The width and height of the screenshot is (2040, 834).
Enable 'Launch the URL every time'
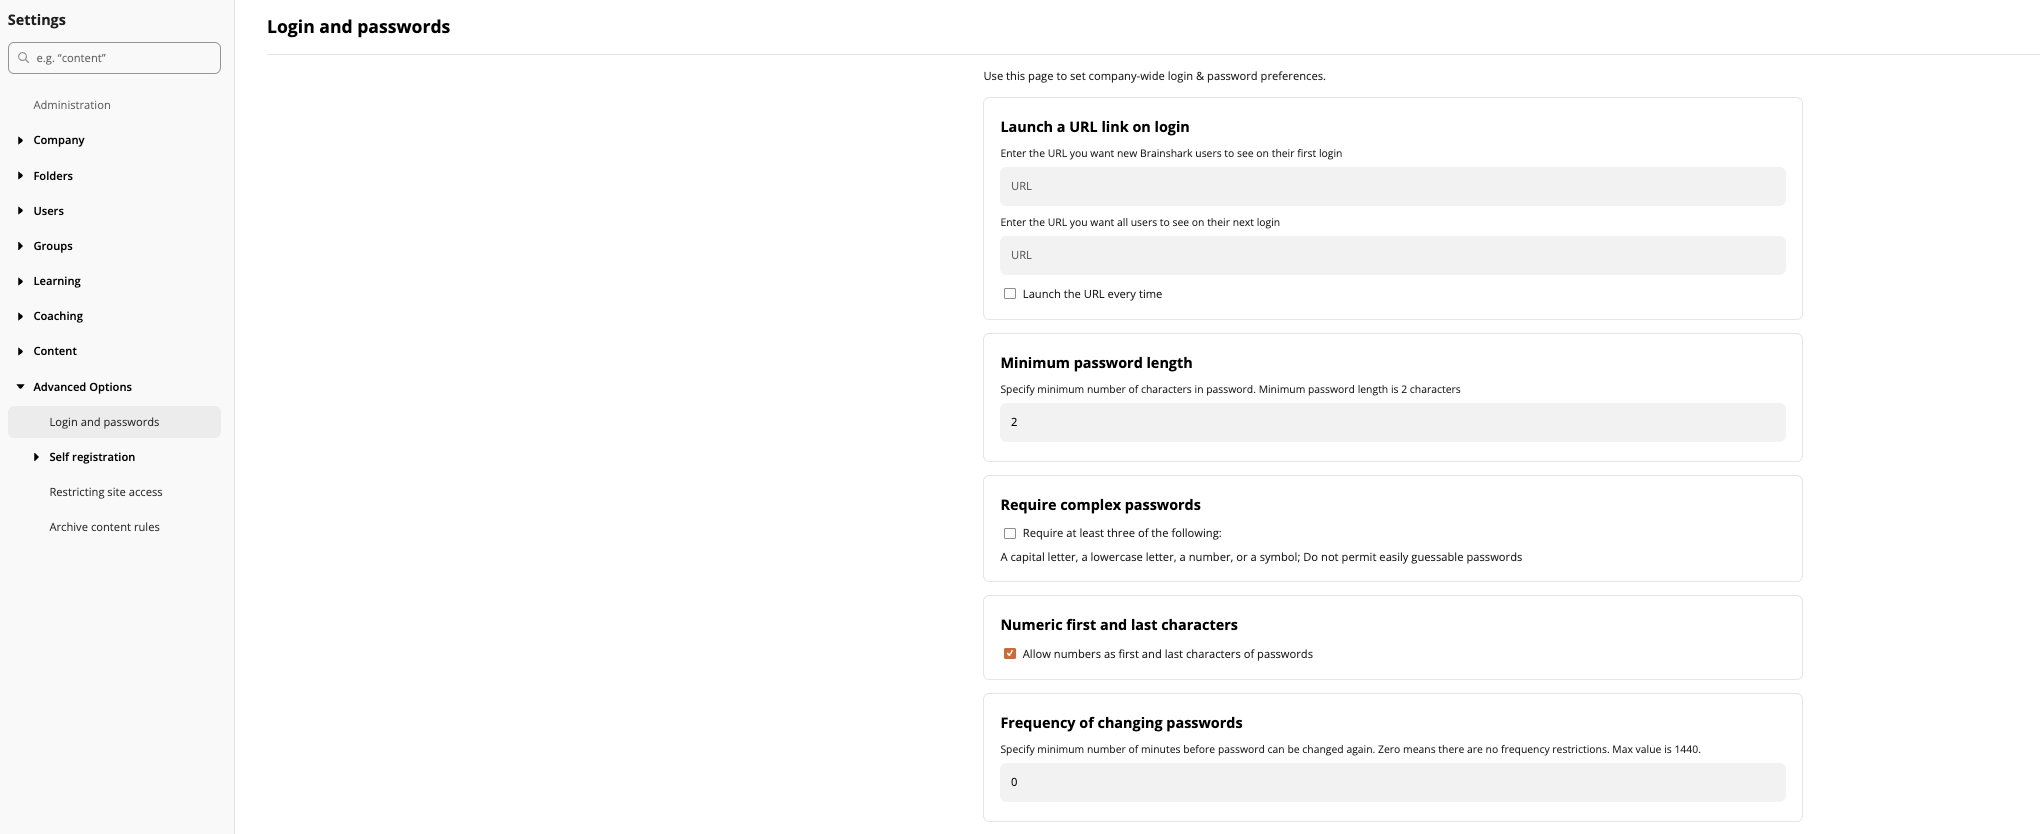1010,293
